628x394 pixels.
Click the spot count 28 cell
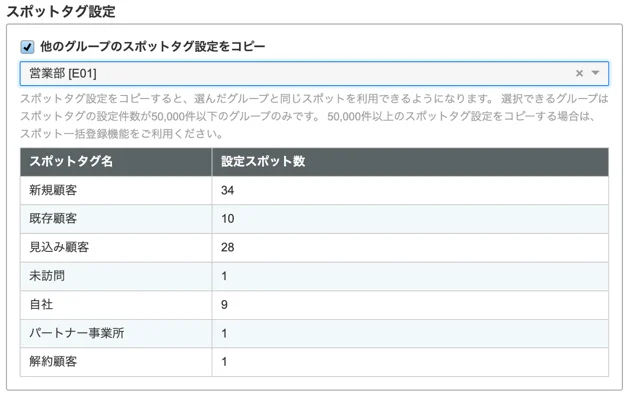point(410,247)
